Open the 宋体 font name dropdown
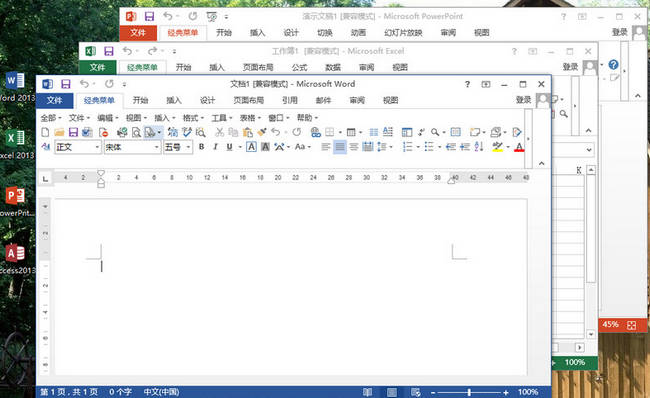Viewport: 650px width, 398px height. 157,147
